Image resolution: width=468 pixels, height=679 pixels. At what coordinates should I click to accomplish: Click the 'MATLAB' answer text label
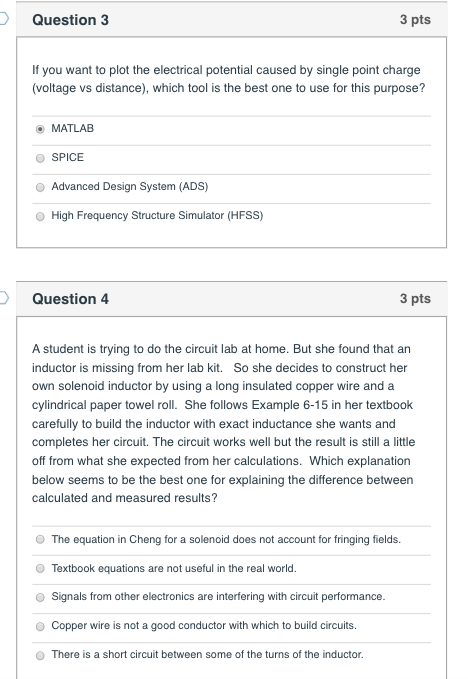pyautogui.click(x=72, y=128)
